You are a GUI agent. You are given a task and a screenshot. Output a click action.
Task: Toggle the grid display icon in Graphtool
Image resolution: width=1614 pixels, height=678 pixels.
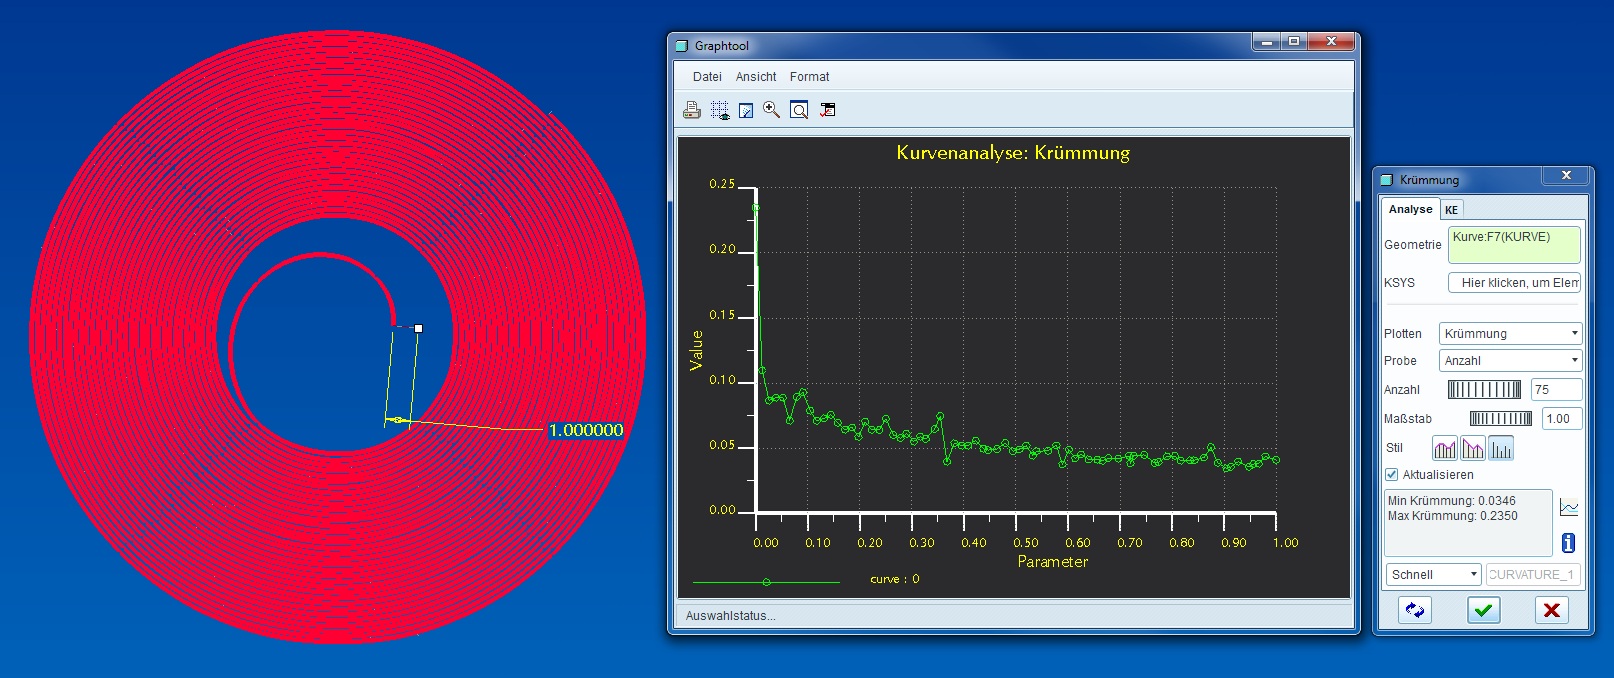coord(719,110)
